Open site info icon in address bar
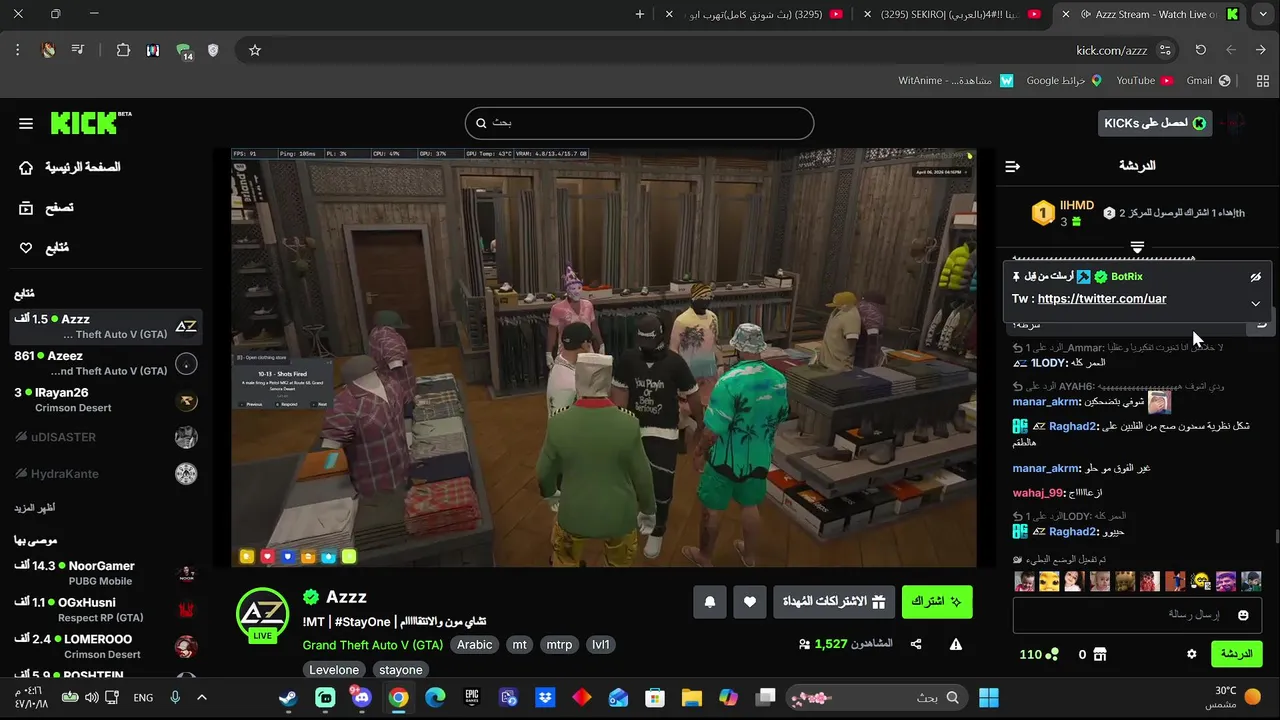The height and width of the screenshot is (720, 1280). [1165, 50]
